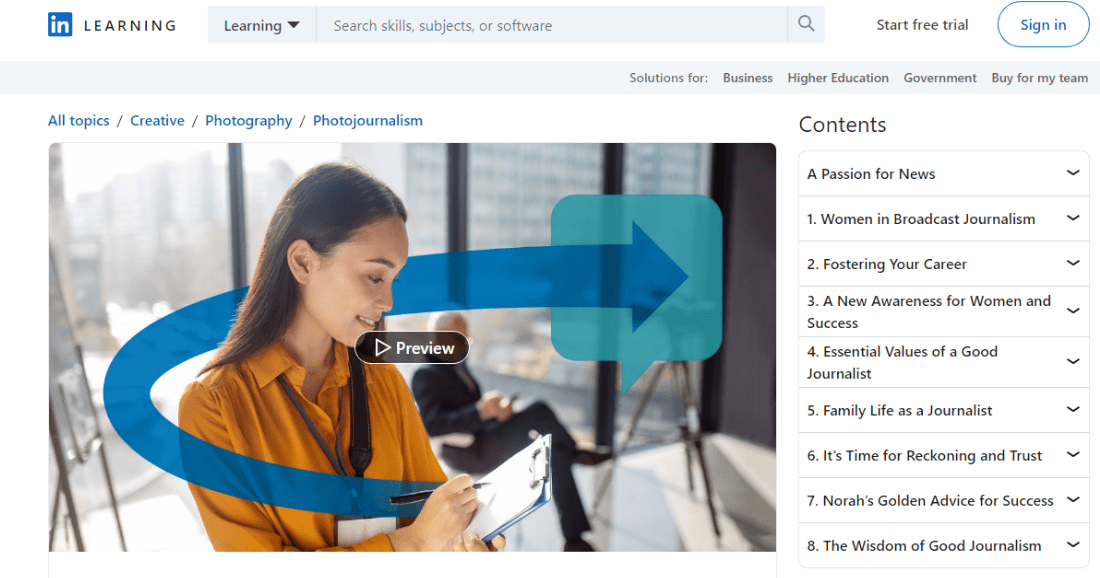Screen dimensions: 1100x578
Task: Click the search magnifier icon
Action: point(806,25)
